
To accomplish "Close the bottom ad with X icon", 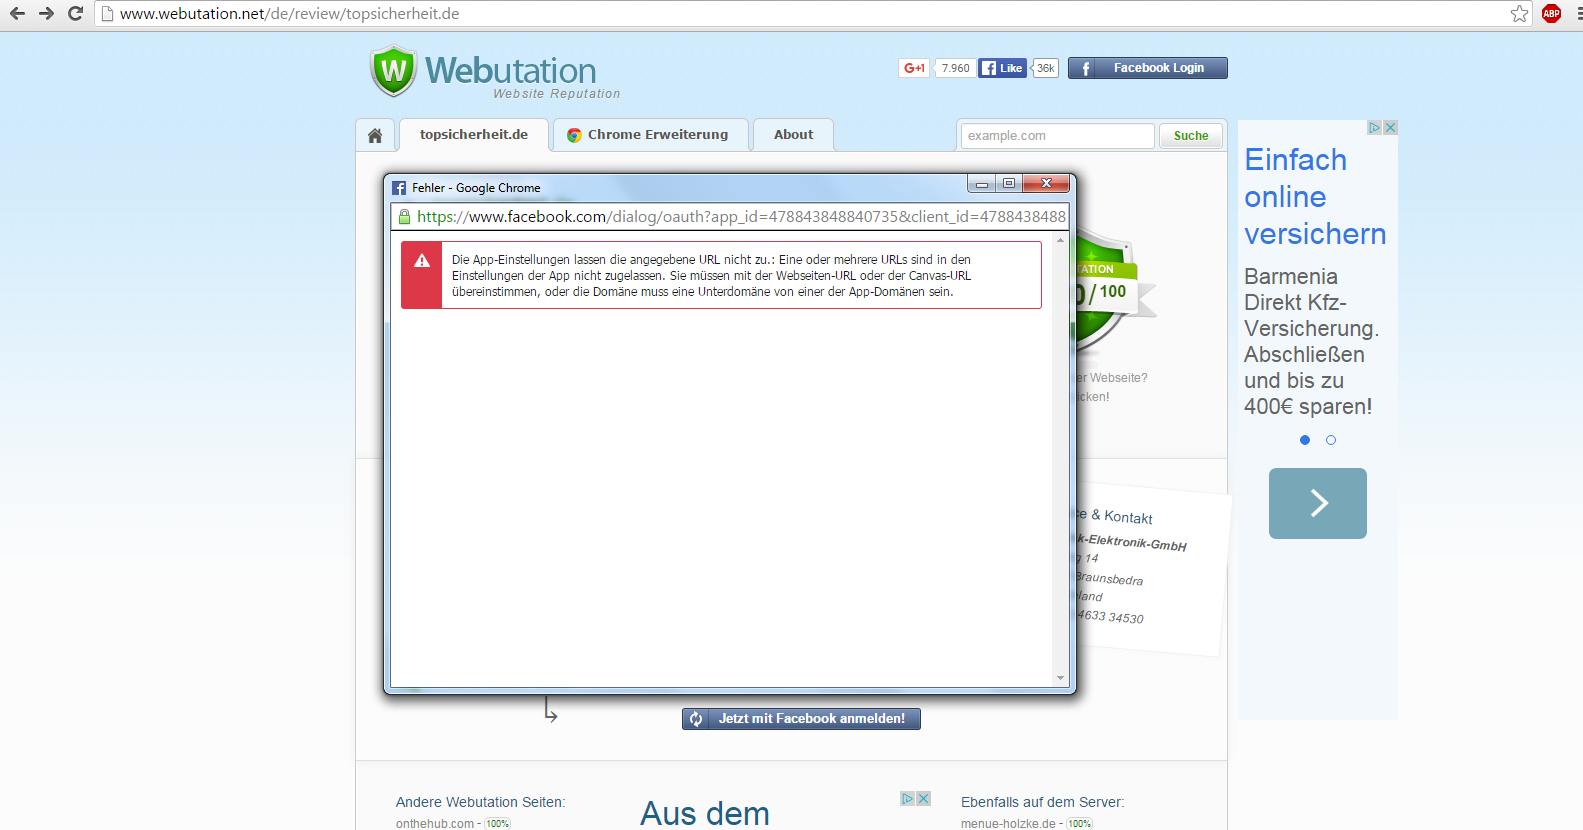I will point(924,799).
